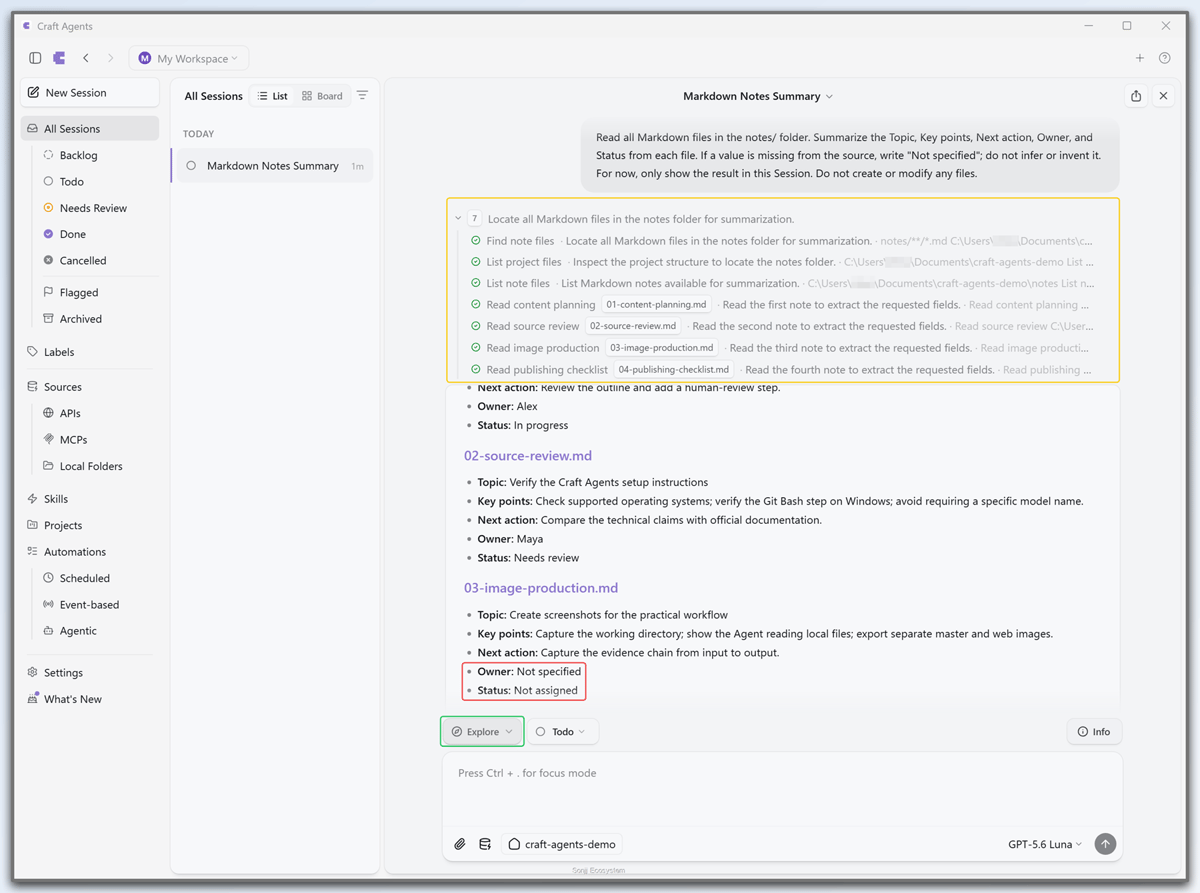Screen dimensions: 1200x893
Task: Open Event-based automations
Action: 90,604
